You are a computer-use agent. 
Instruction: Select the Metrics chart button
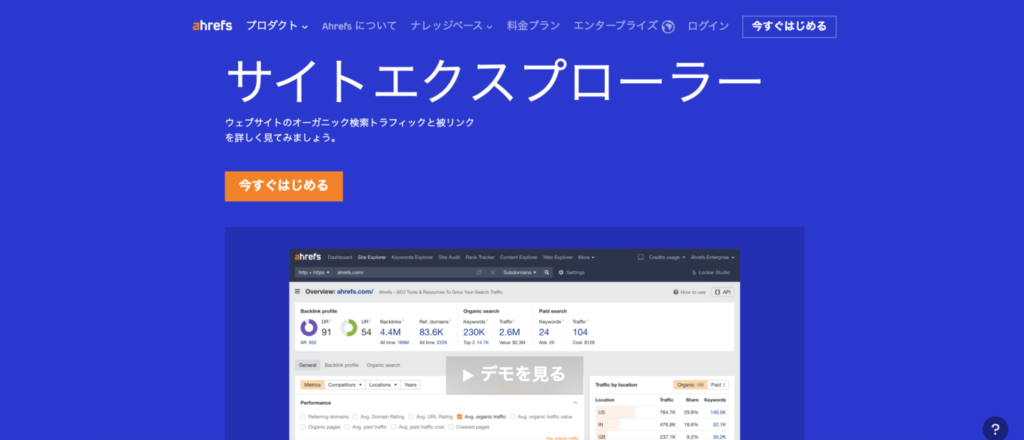pos(312,385)
